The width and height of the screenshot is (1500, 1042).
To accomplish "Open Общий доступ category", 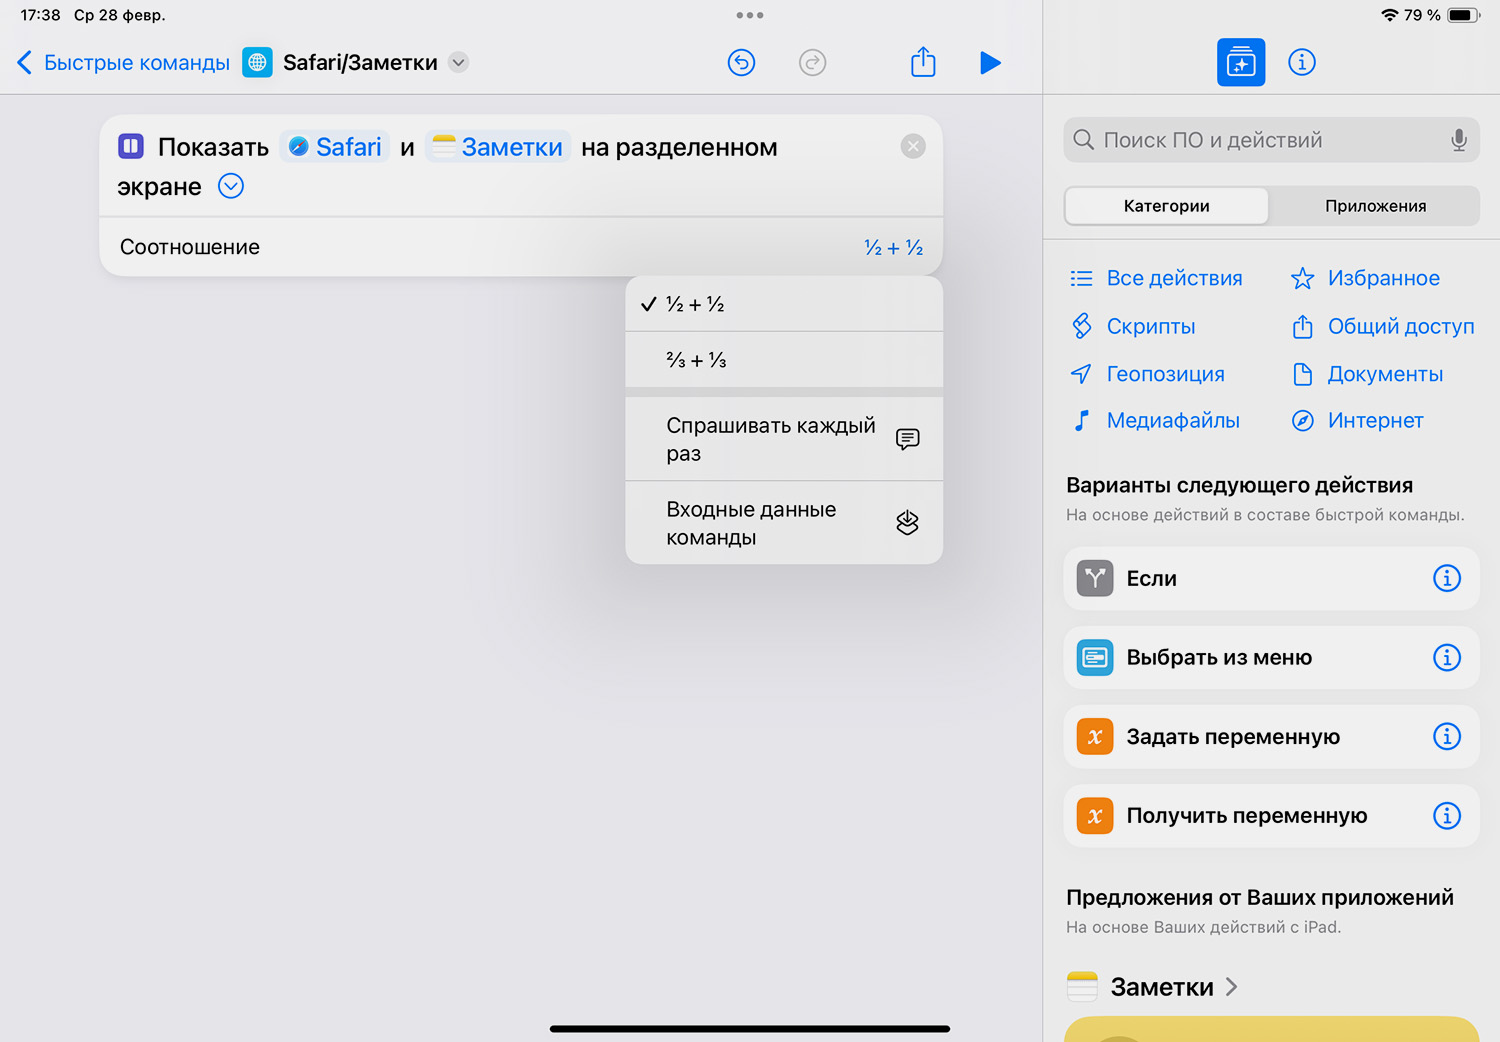I will coord(1383,326).
